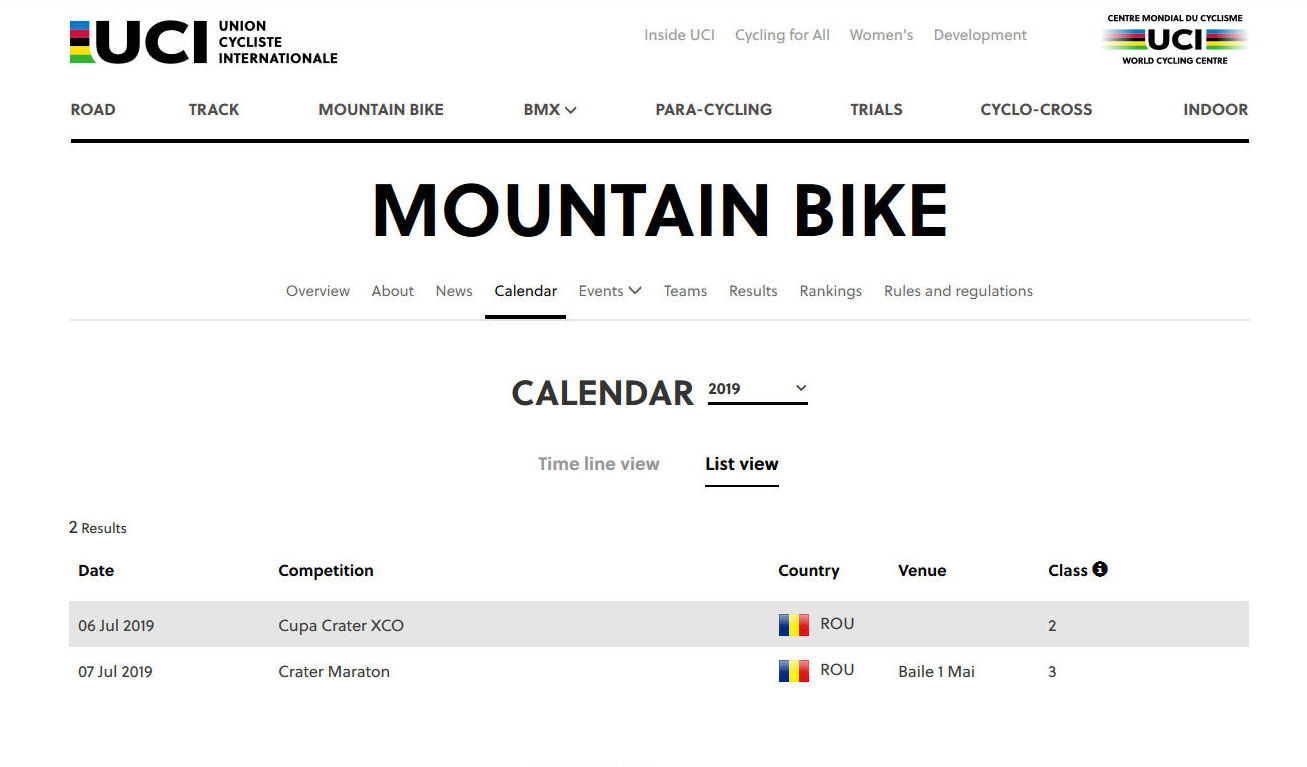Navigate to CYCLO-CROSS
Screen dimensions: 1307x767
(x=1036, y=110)
